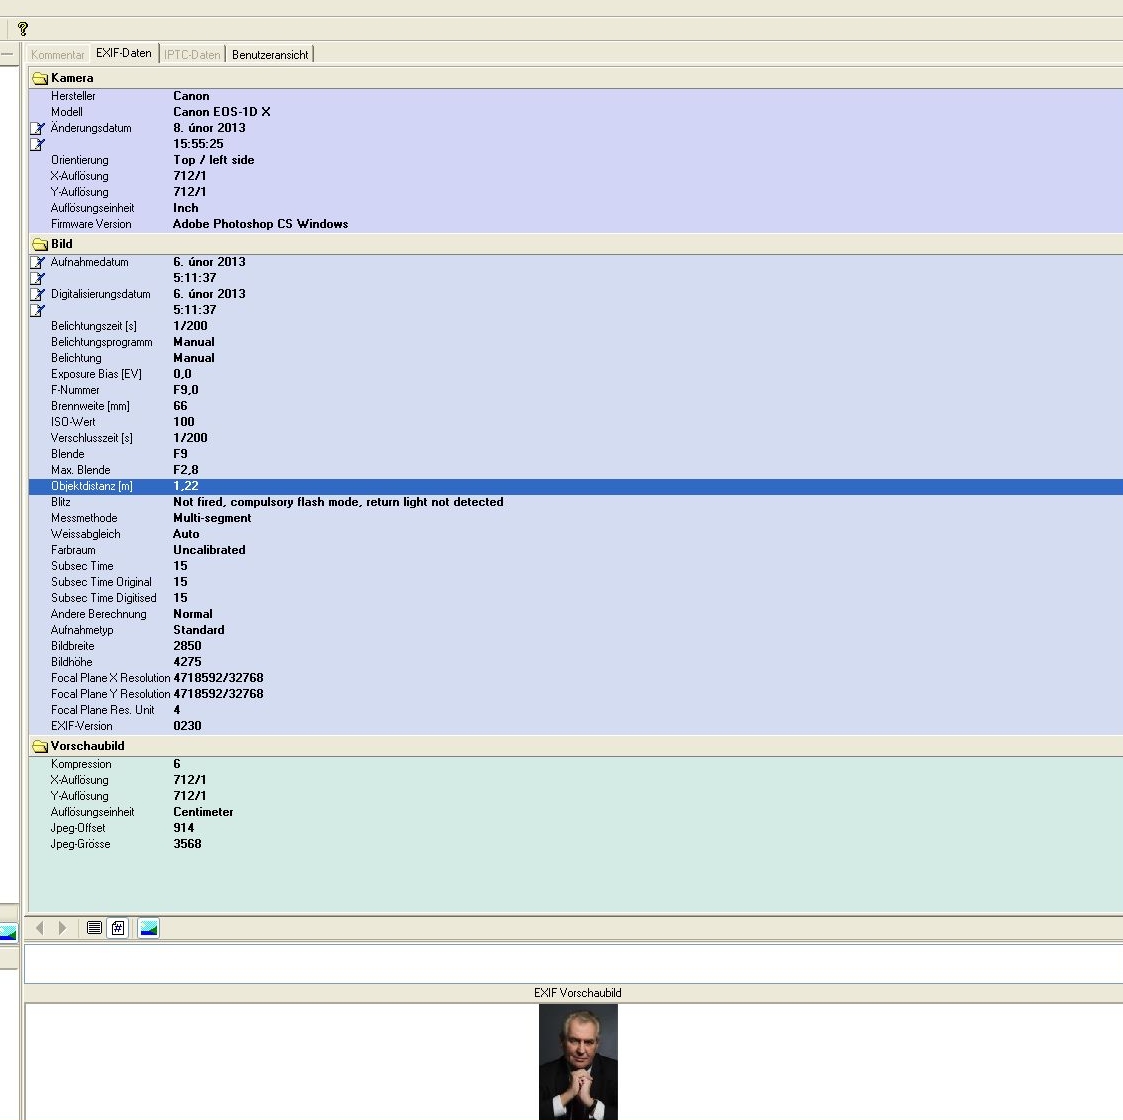
Task: Switch to the Benutzeransicht tab
Action: click(x=270, y=55)
